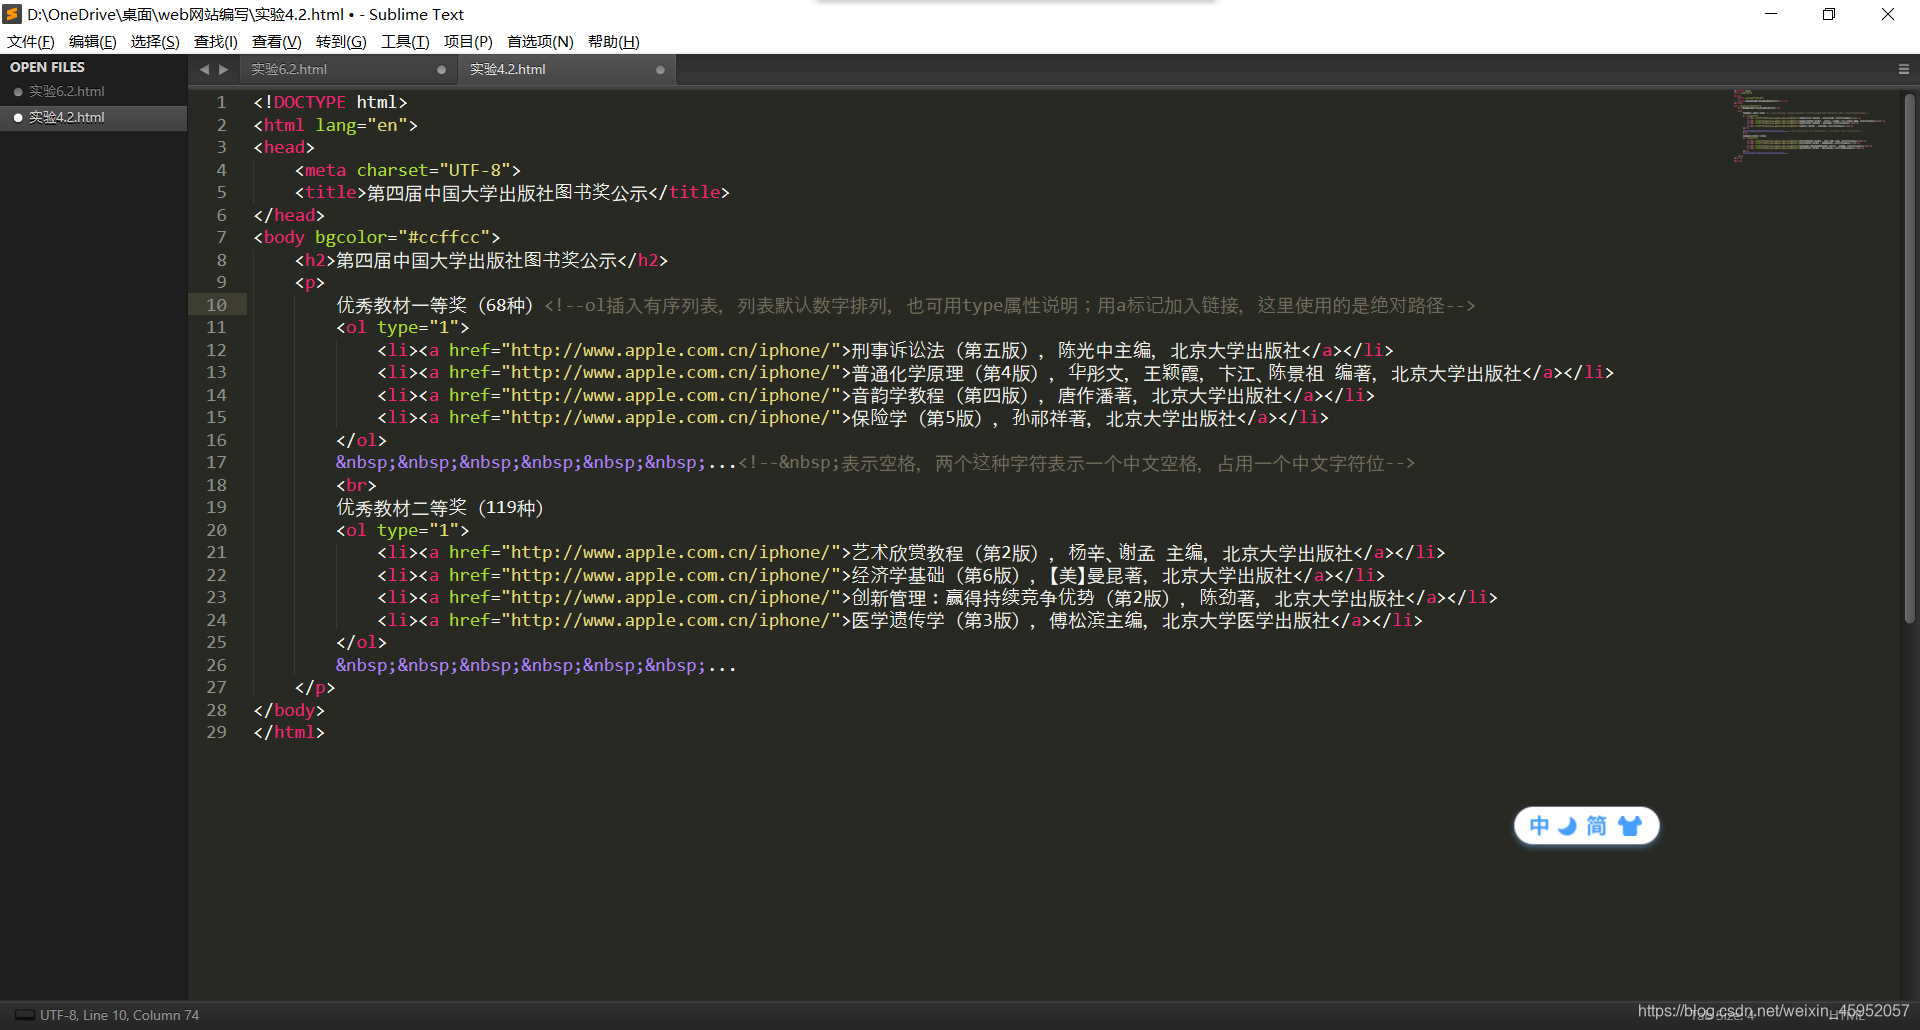The height and width of the screenshot is (1030, 1920).
Task: Click unsaved dot on 实验6.2.html tab
Action: (441, 70)
